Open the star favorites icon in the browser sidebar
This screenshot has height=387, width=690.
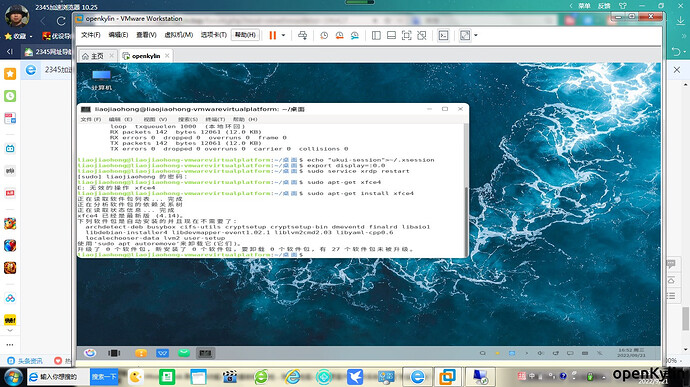[x=10, y=74]
